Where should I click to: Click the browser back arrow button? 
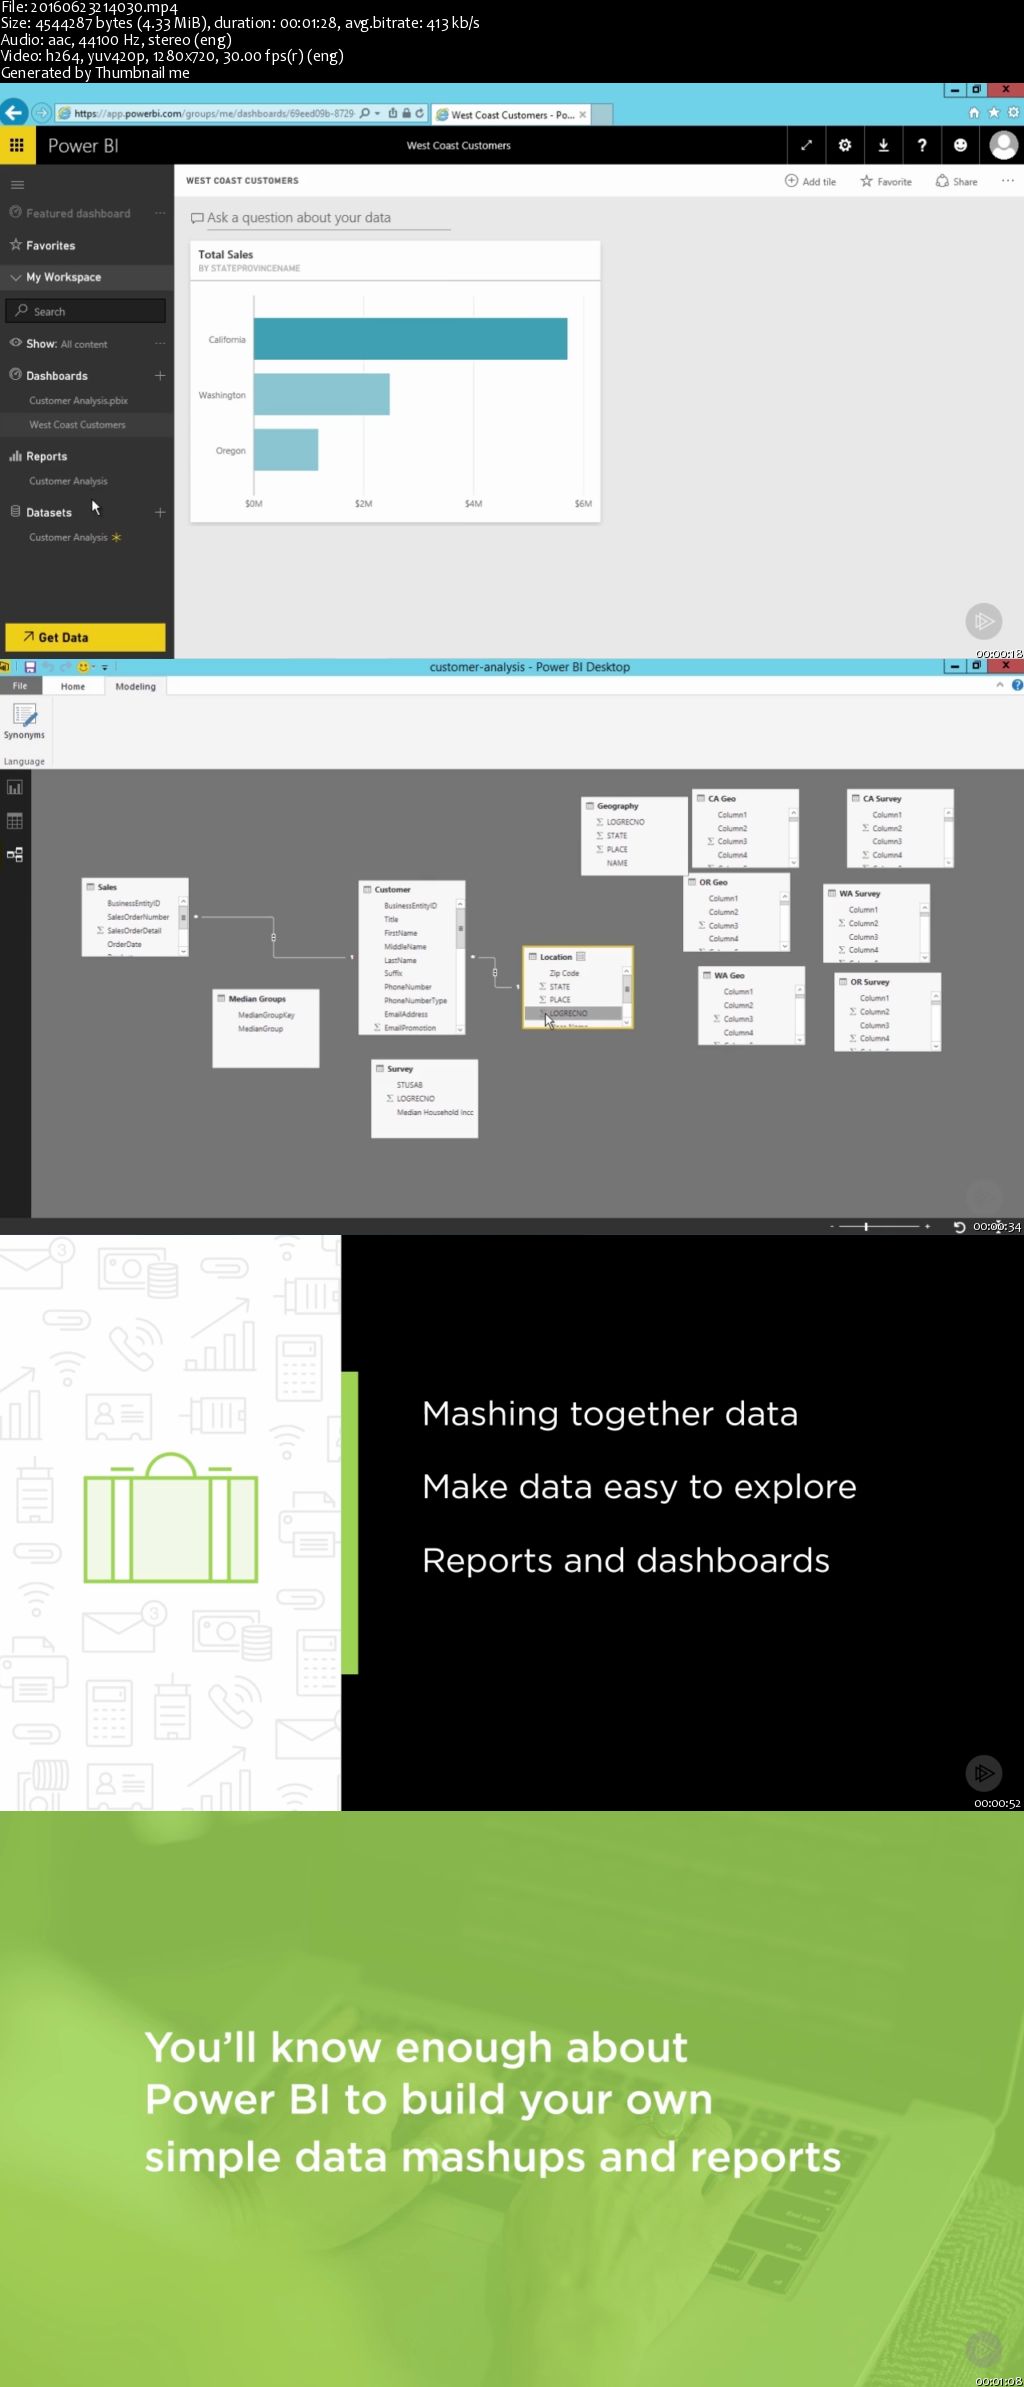(x=14, y=113)
